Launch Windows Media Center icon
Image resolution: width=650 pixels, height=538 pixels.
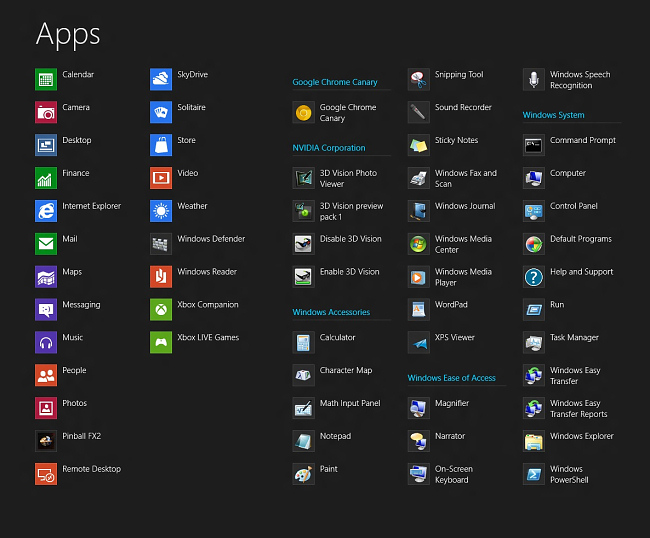[419, 244]
